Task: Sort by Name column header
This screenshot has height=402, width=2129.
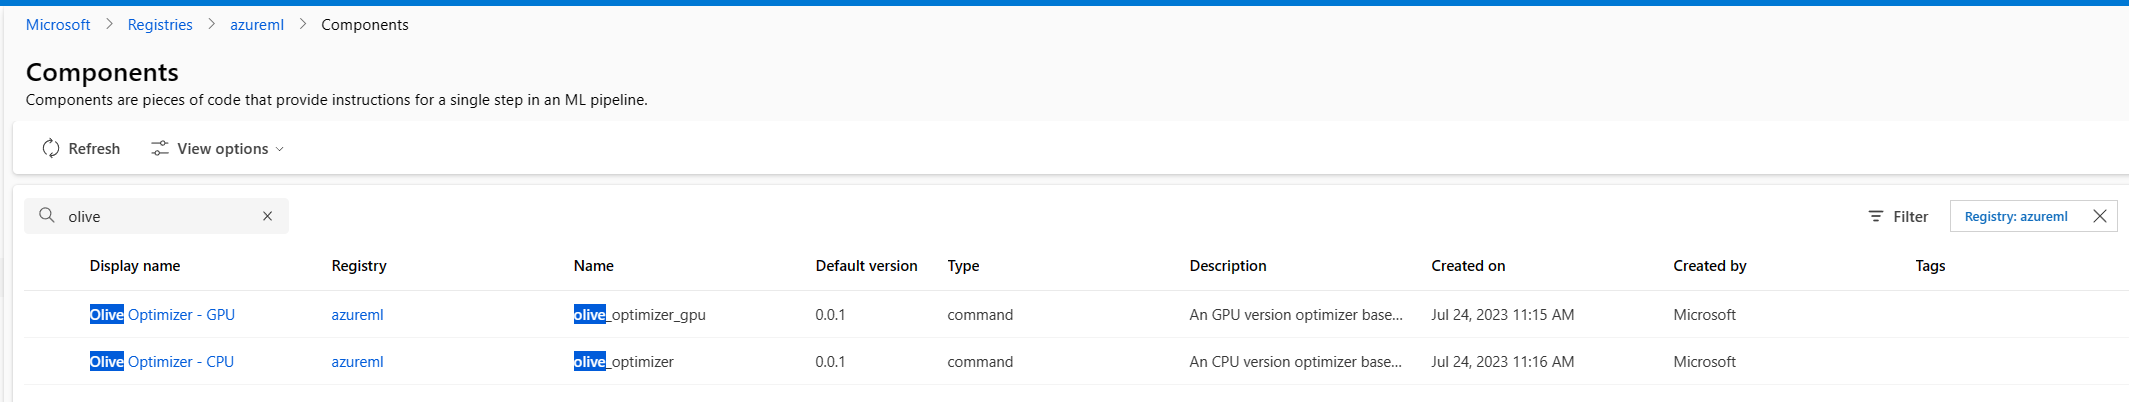Action: point(594,266)
